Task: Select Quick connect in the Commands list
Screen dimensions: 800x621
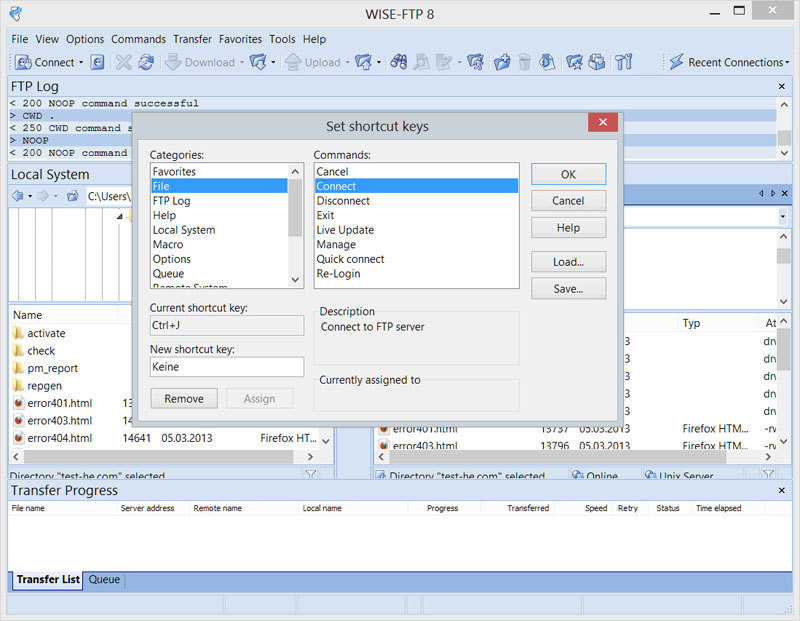Action: pos(416,259)
